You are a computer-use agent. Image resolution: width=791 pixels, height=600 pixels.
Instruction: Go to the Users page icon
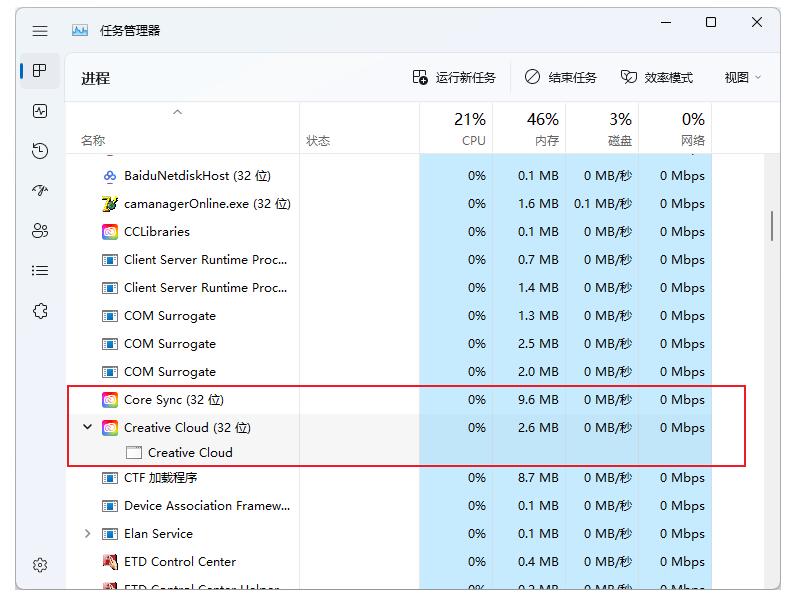pyautogui.click(x=40, y=231)
